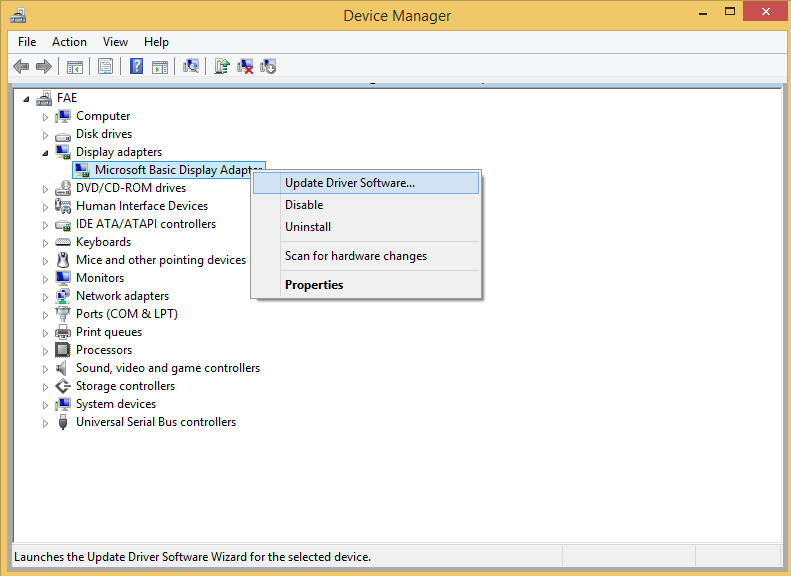This screenshot has height=576, width=791.
Task: Collapse the FAE root node
Action: (x=26, y=99)
